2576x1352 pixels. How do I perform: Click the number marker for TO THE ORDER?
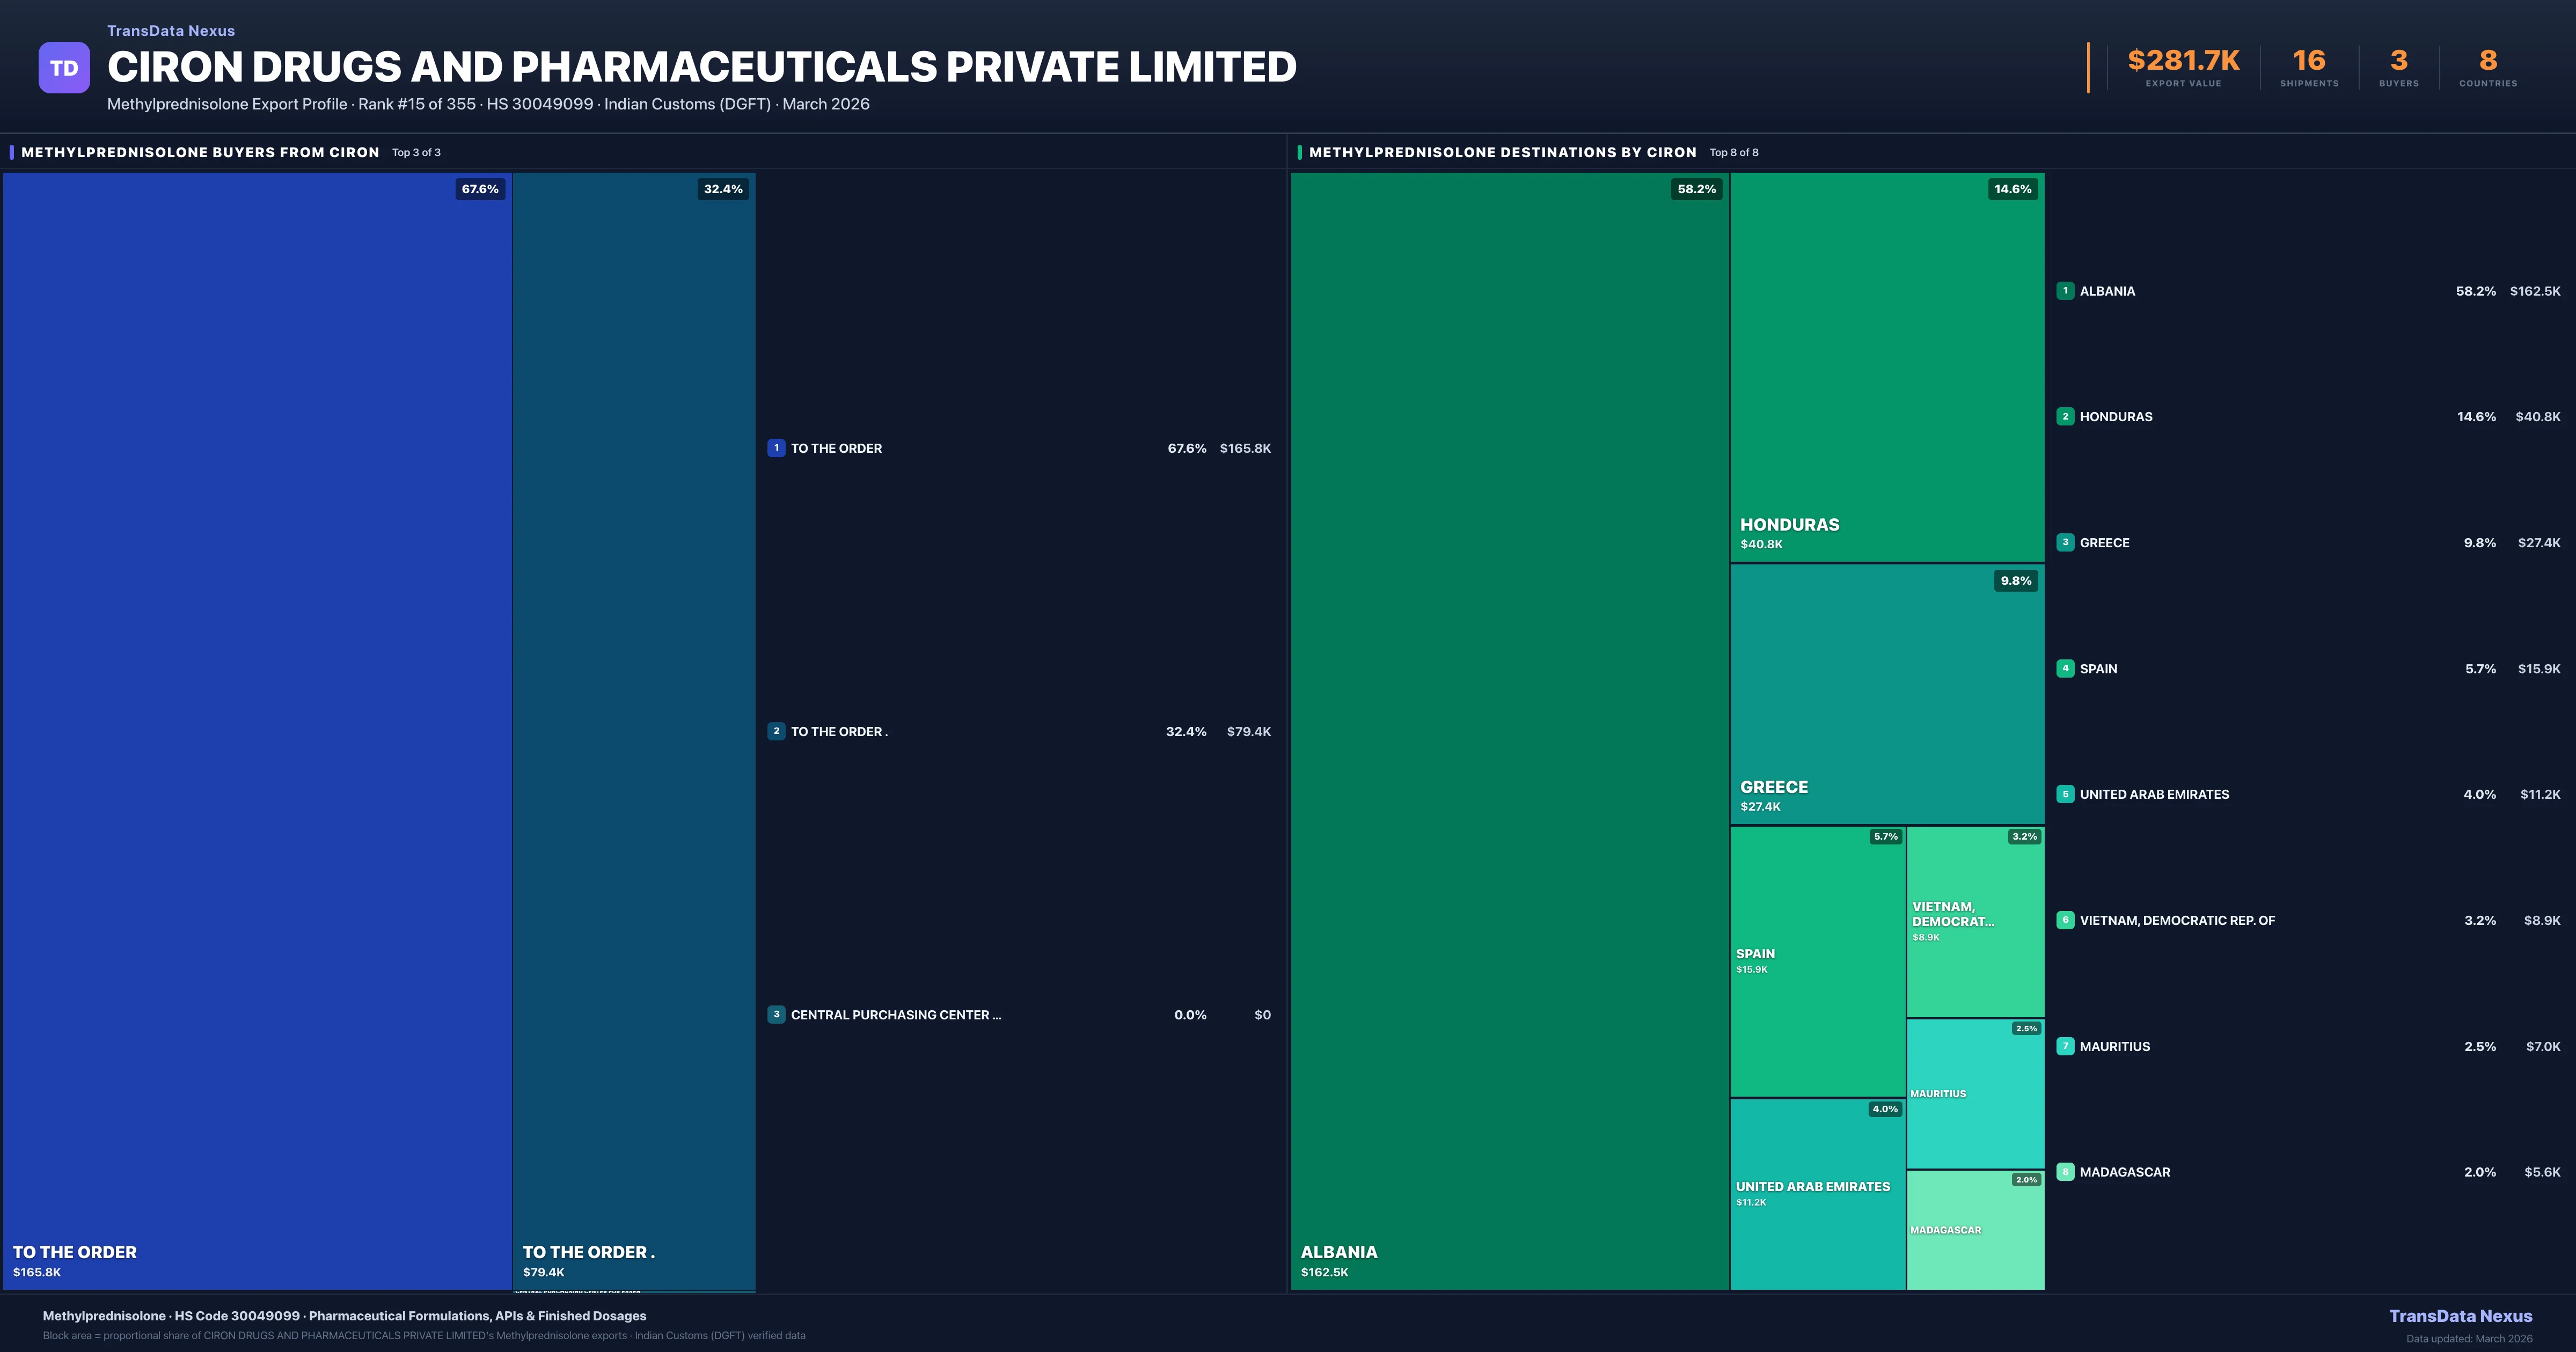(x=777, y=449)
